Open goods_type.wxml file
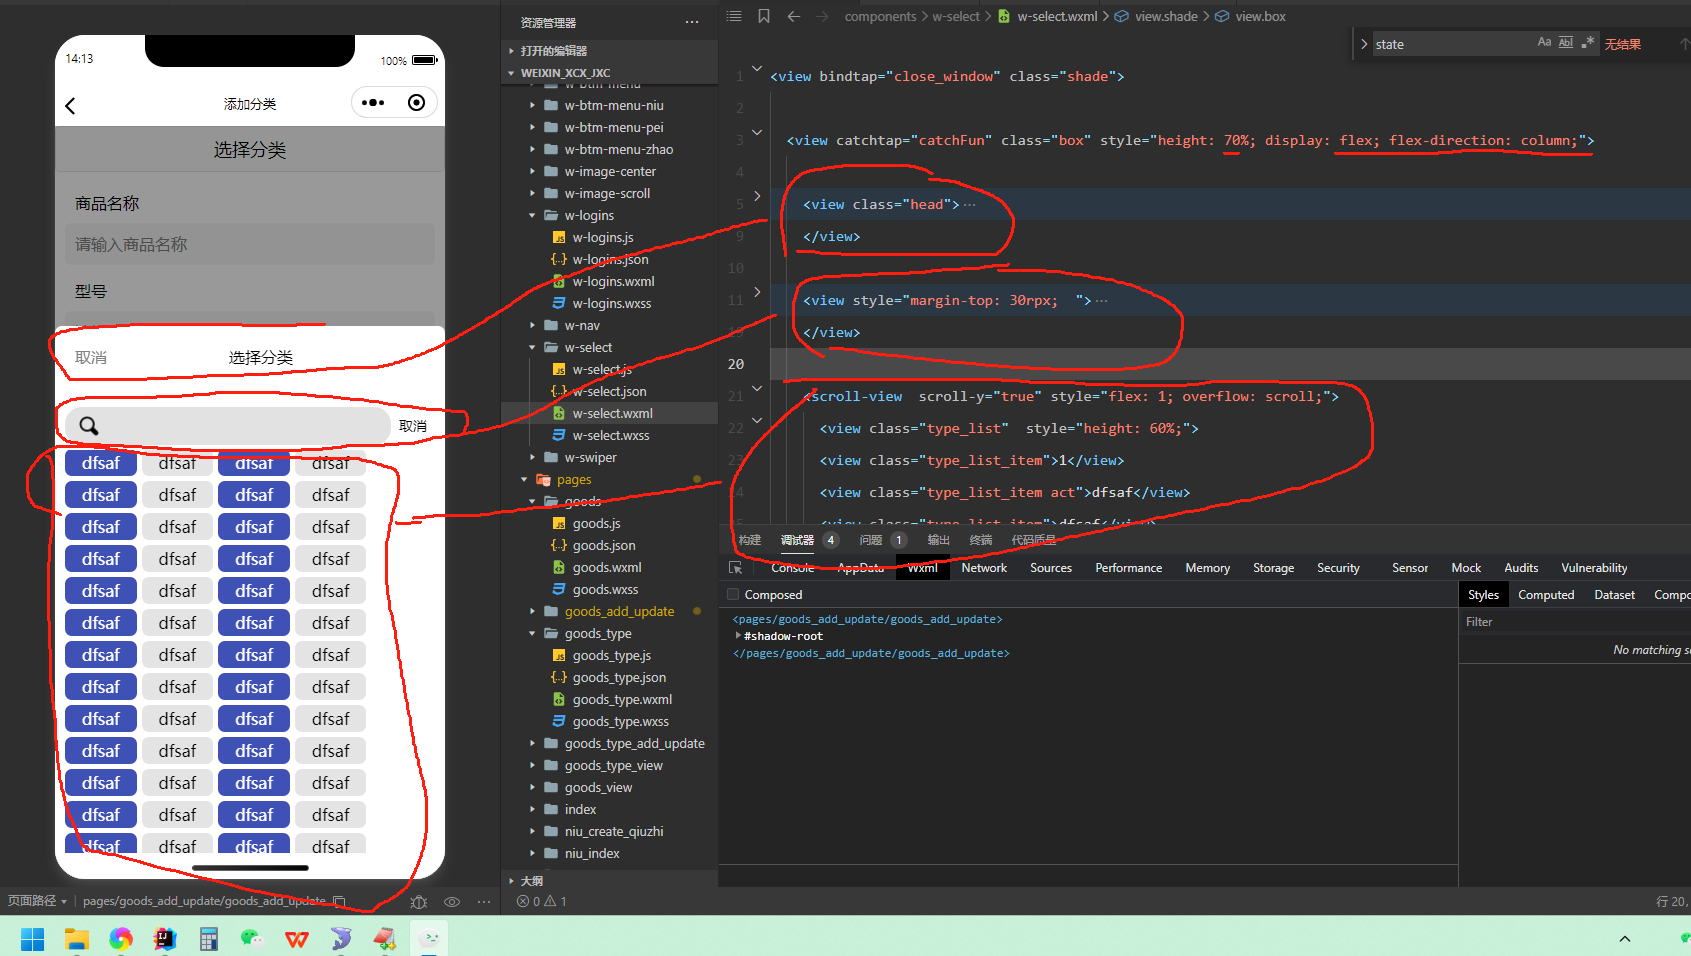This screenshot has height=956, width=1691. 622,699
